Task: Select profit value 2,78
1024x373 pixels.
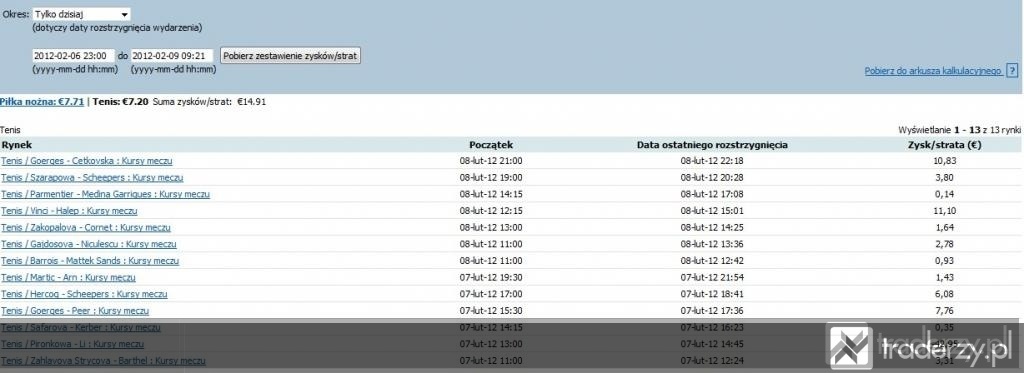Action: pyautogui.click(x=944, y=244)
